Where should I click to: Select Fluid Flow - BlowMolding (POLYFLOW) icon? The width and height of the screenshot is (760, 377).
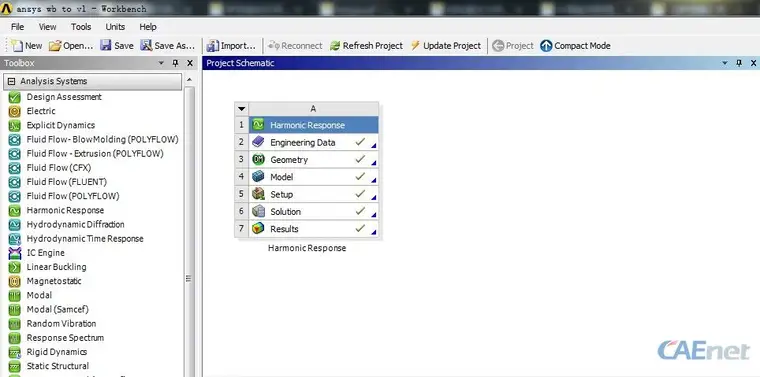pyautogui.click(x=15, y=140)
